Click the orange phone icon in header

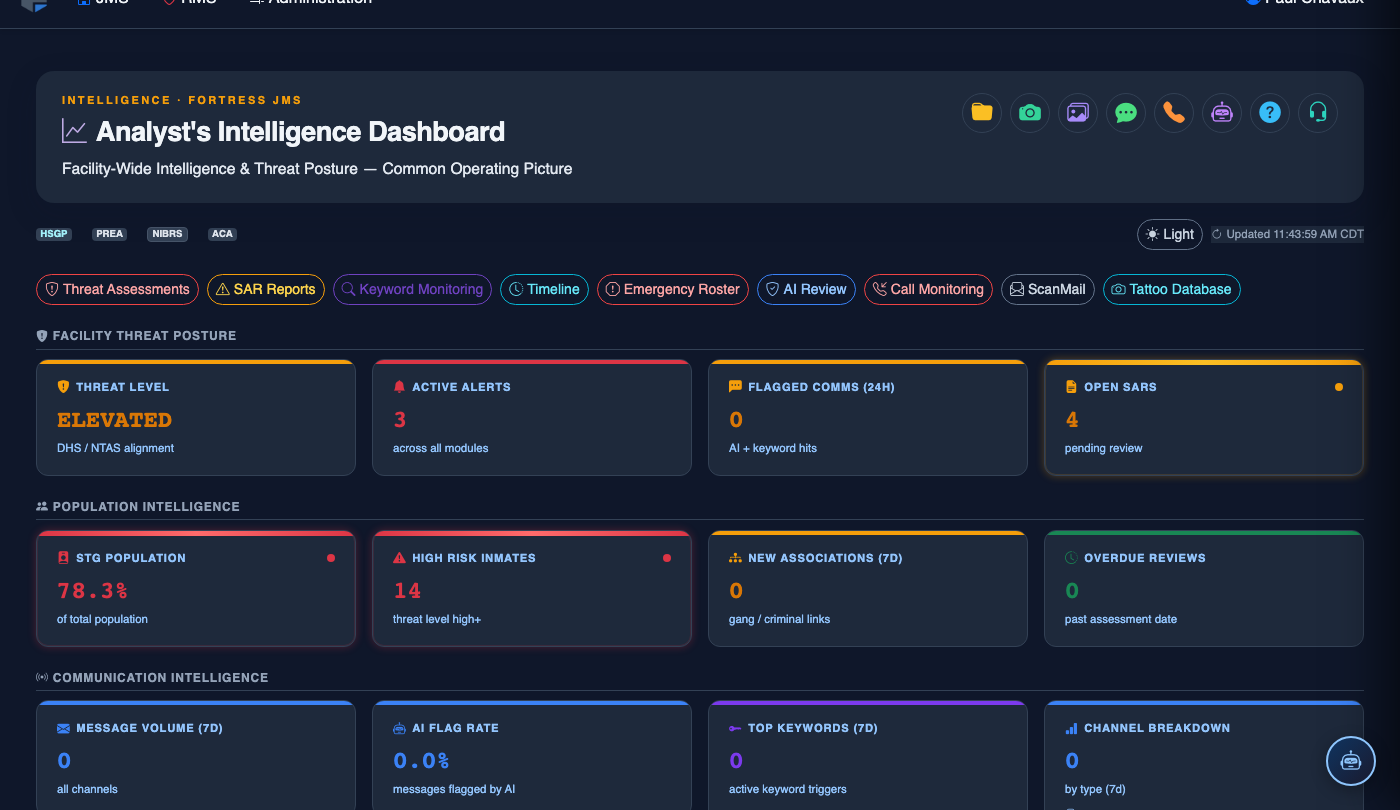1174,113
